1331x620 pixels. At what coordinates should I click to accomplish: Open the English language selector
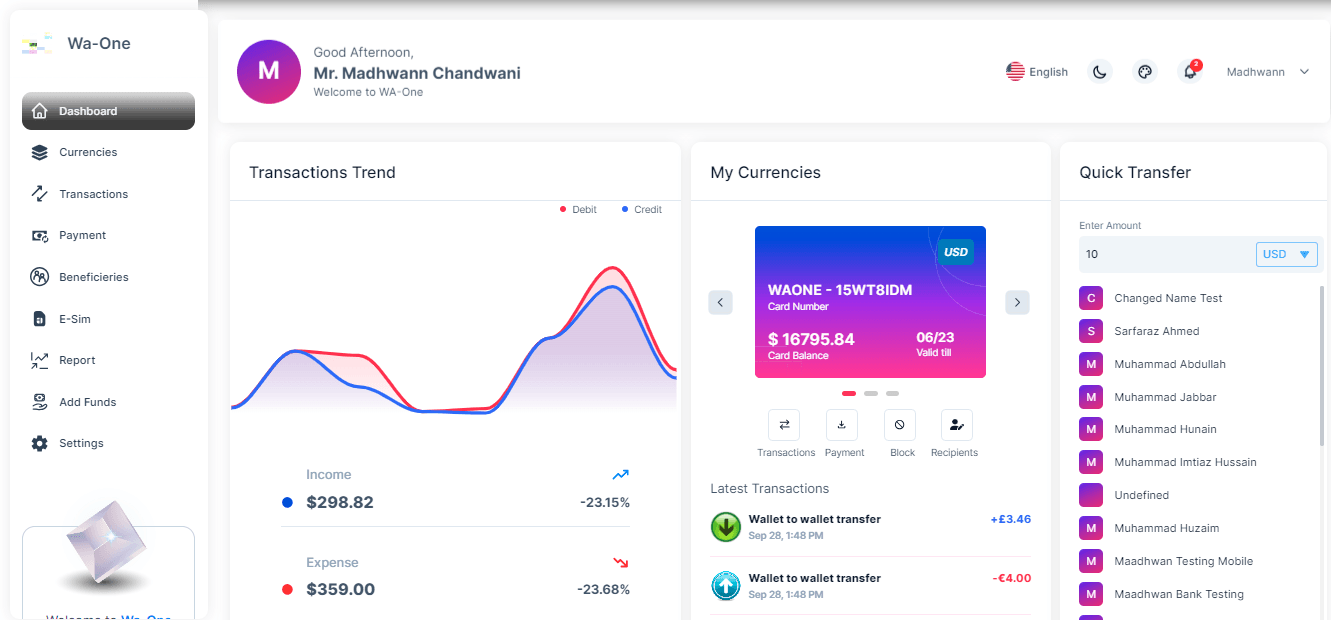tap(1037, 72)
